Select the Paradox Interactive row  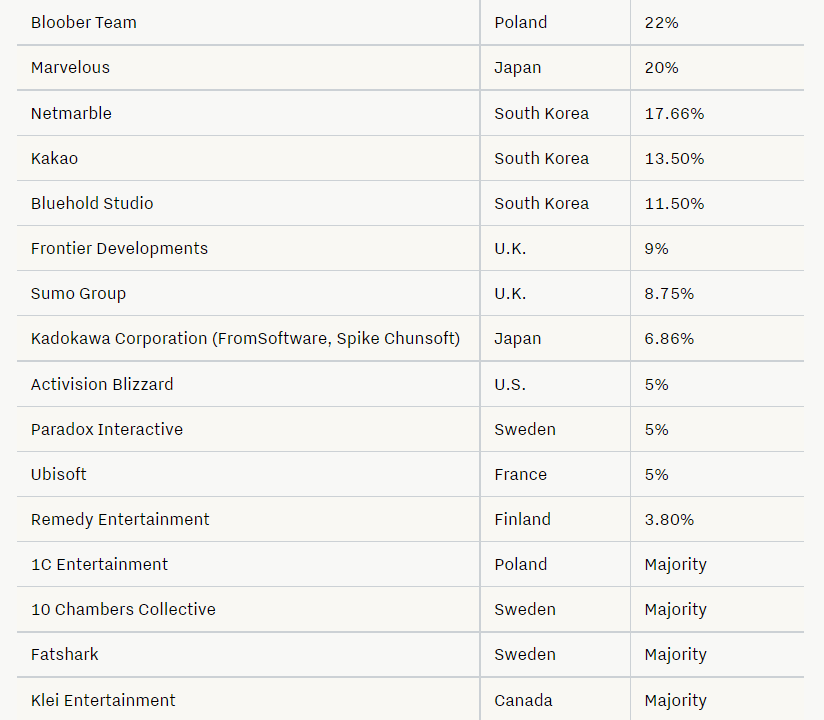point(107,429)
